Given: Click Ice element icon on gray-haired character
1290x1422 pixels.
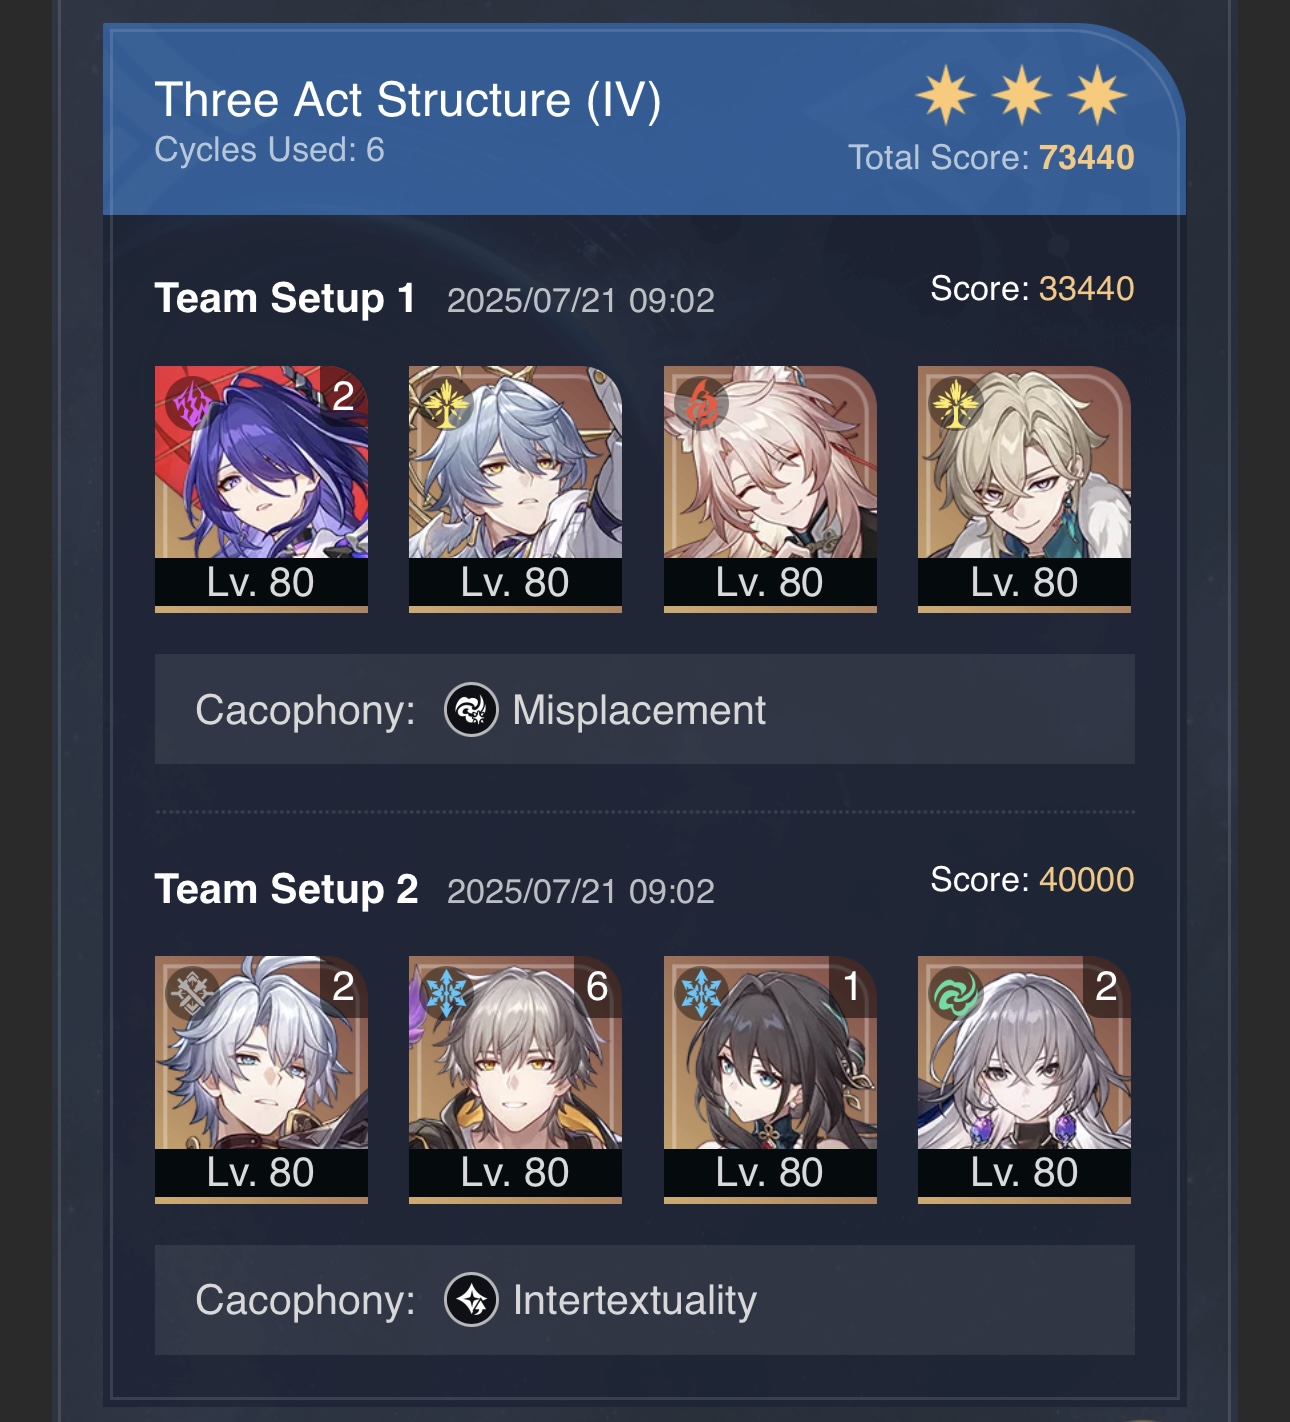Looking at the screenshot, I should click(446, 994).
